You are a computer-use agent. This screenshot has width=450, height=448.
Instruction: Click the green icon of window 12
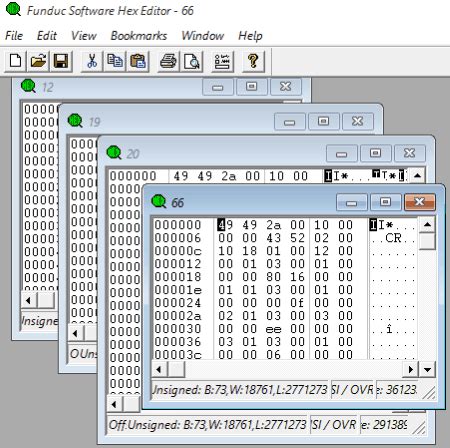pos(28,86)
